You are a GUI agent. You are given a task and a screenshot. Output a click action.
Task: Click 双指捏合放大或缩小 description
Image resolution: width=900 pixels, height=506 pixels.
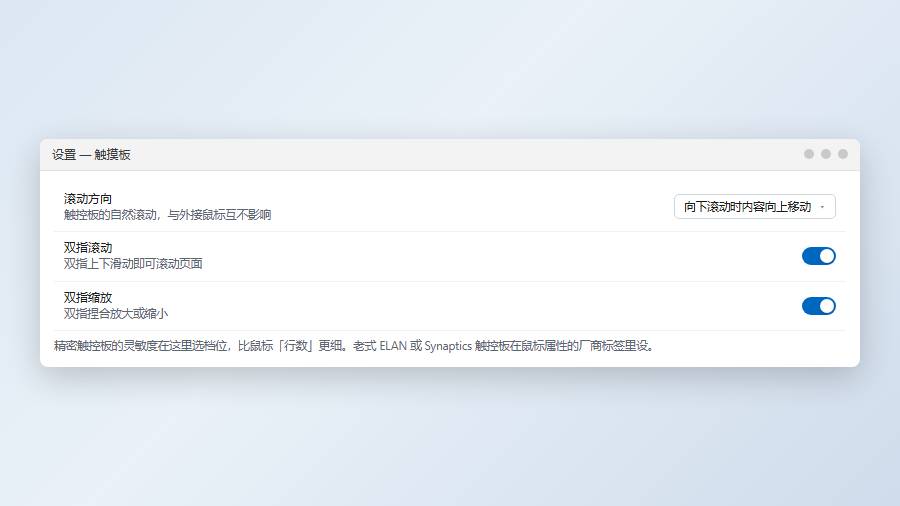point(116,313)
